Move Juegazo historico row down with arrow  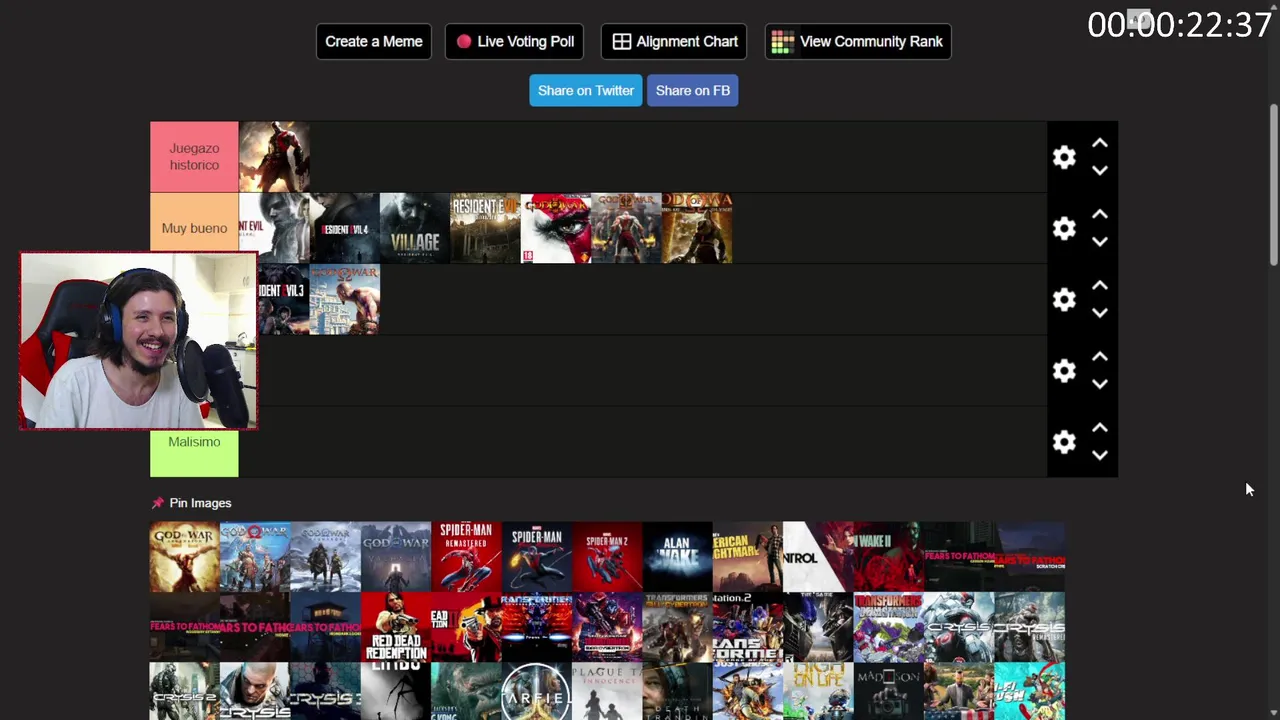pos(1100,170)
